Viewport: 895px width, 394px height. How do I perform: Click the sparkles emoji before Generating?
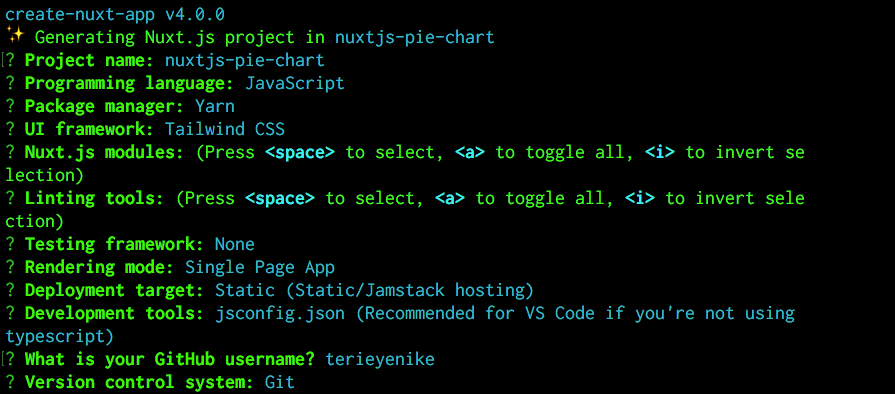click(x=14, y=37)
